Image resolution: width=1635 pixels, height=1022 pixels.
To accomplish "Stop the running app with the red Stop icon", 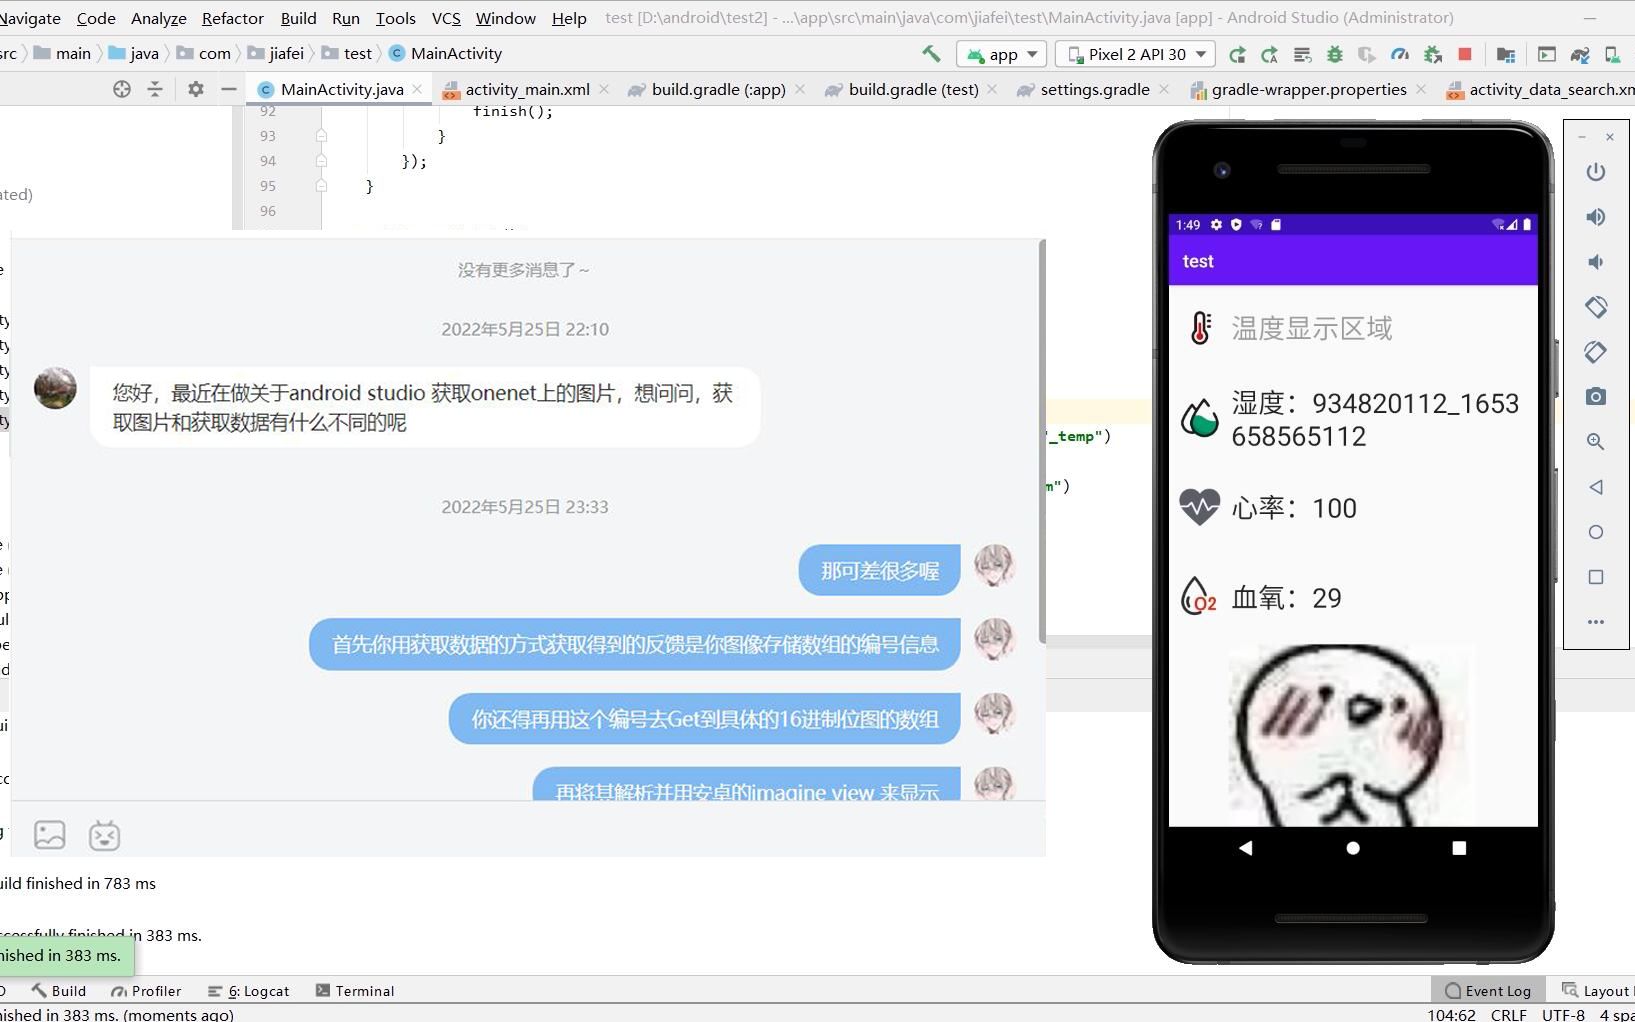I will (1465, 54).
